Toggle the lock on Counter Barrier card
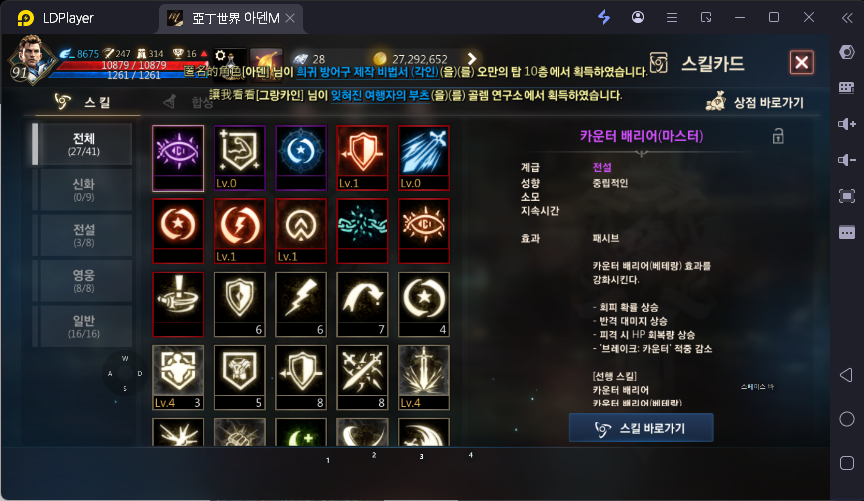This screenshot has width=864, height=501. 778,136
